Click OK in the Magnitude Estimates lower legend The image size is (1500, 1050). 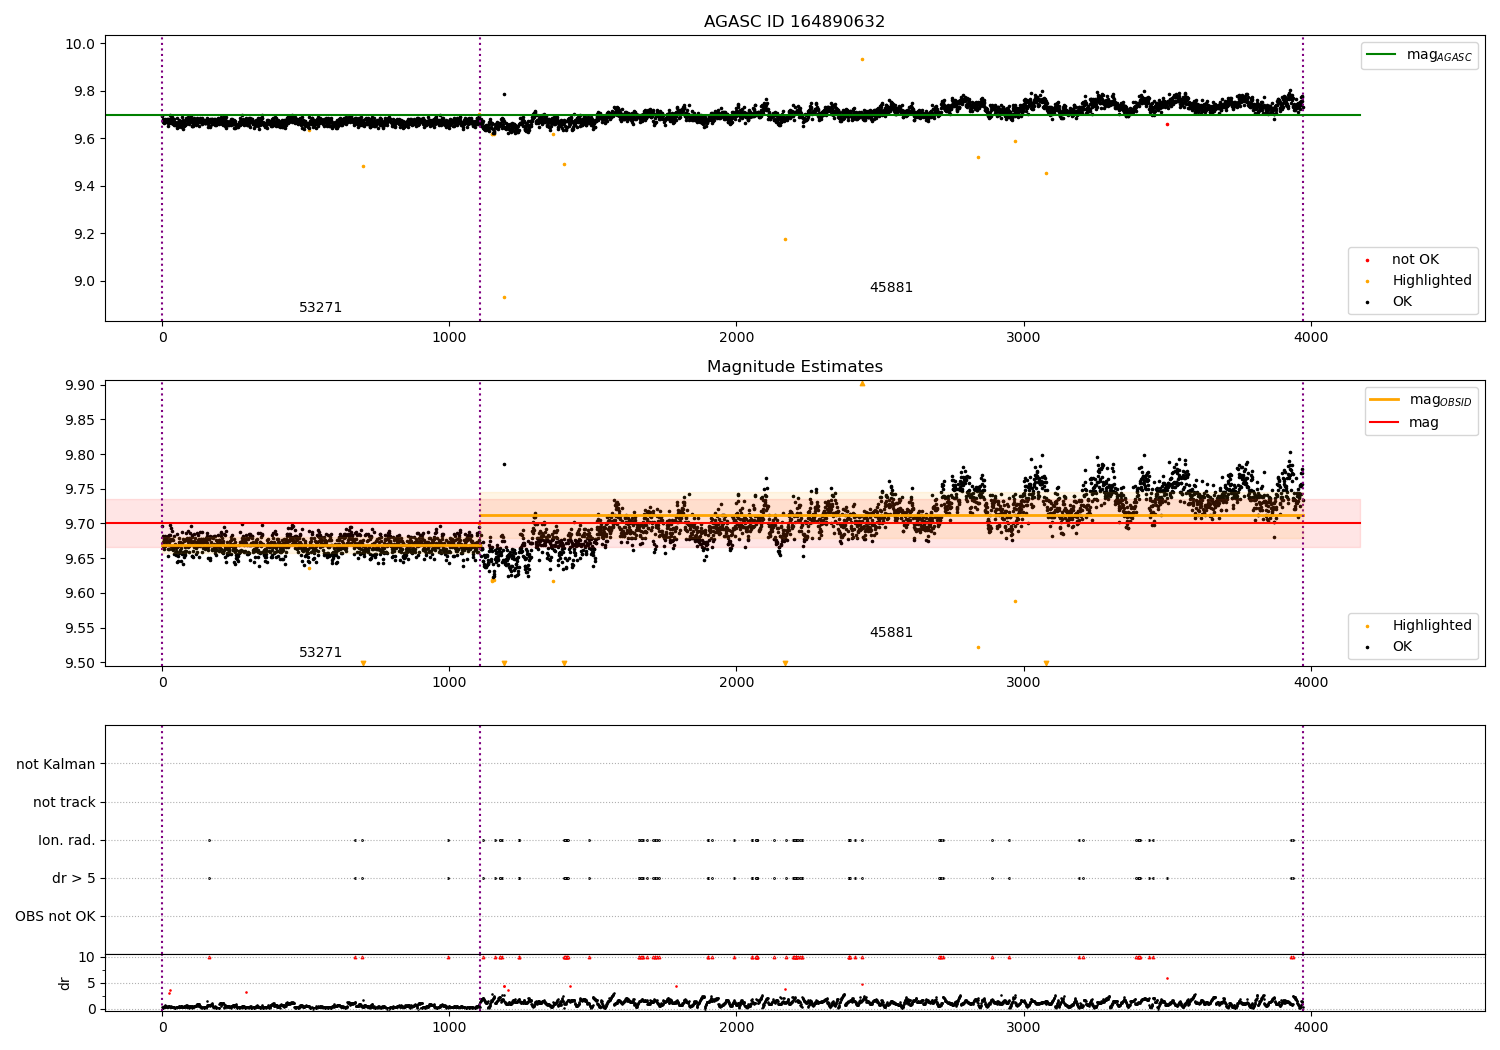1402,646
